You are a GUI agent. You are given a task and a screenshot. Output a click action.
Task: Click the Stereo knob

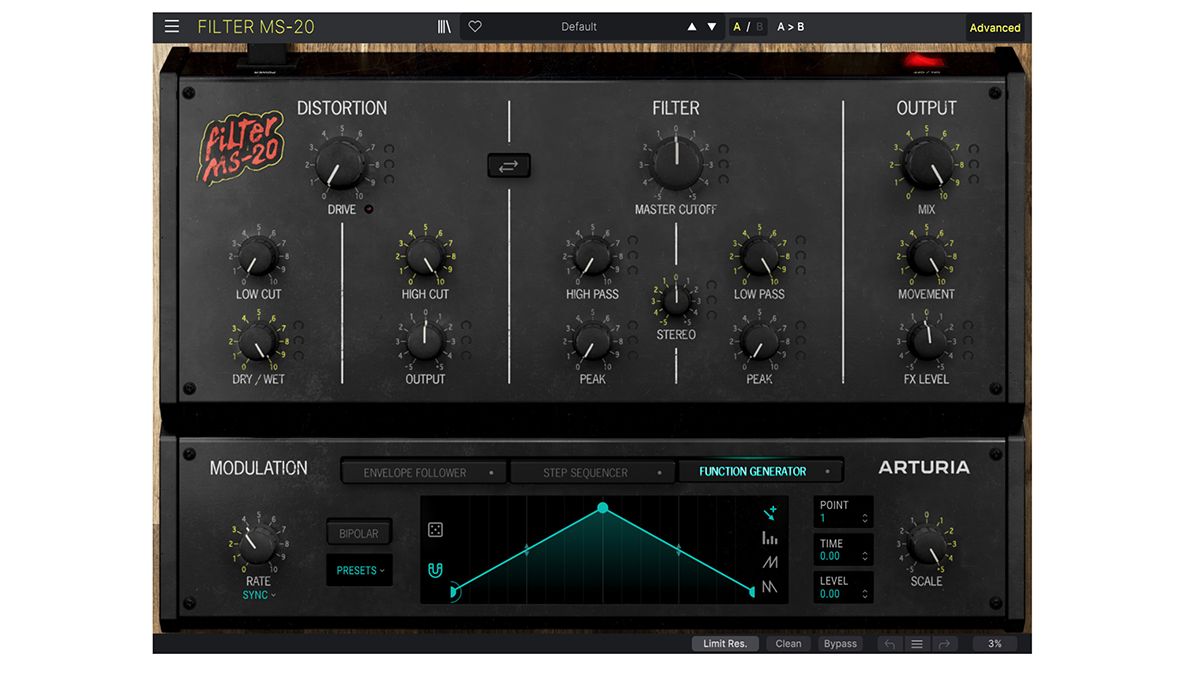(676, 300)
